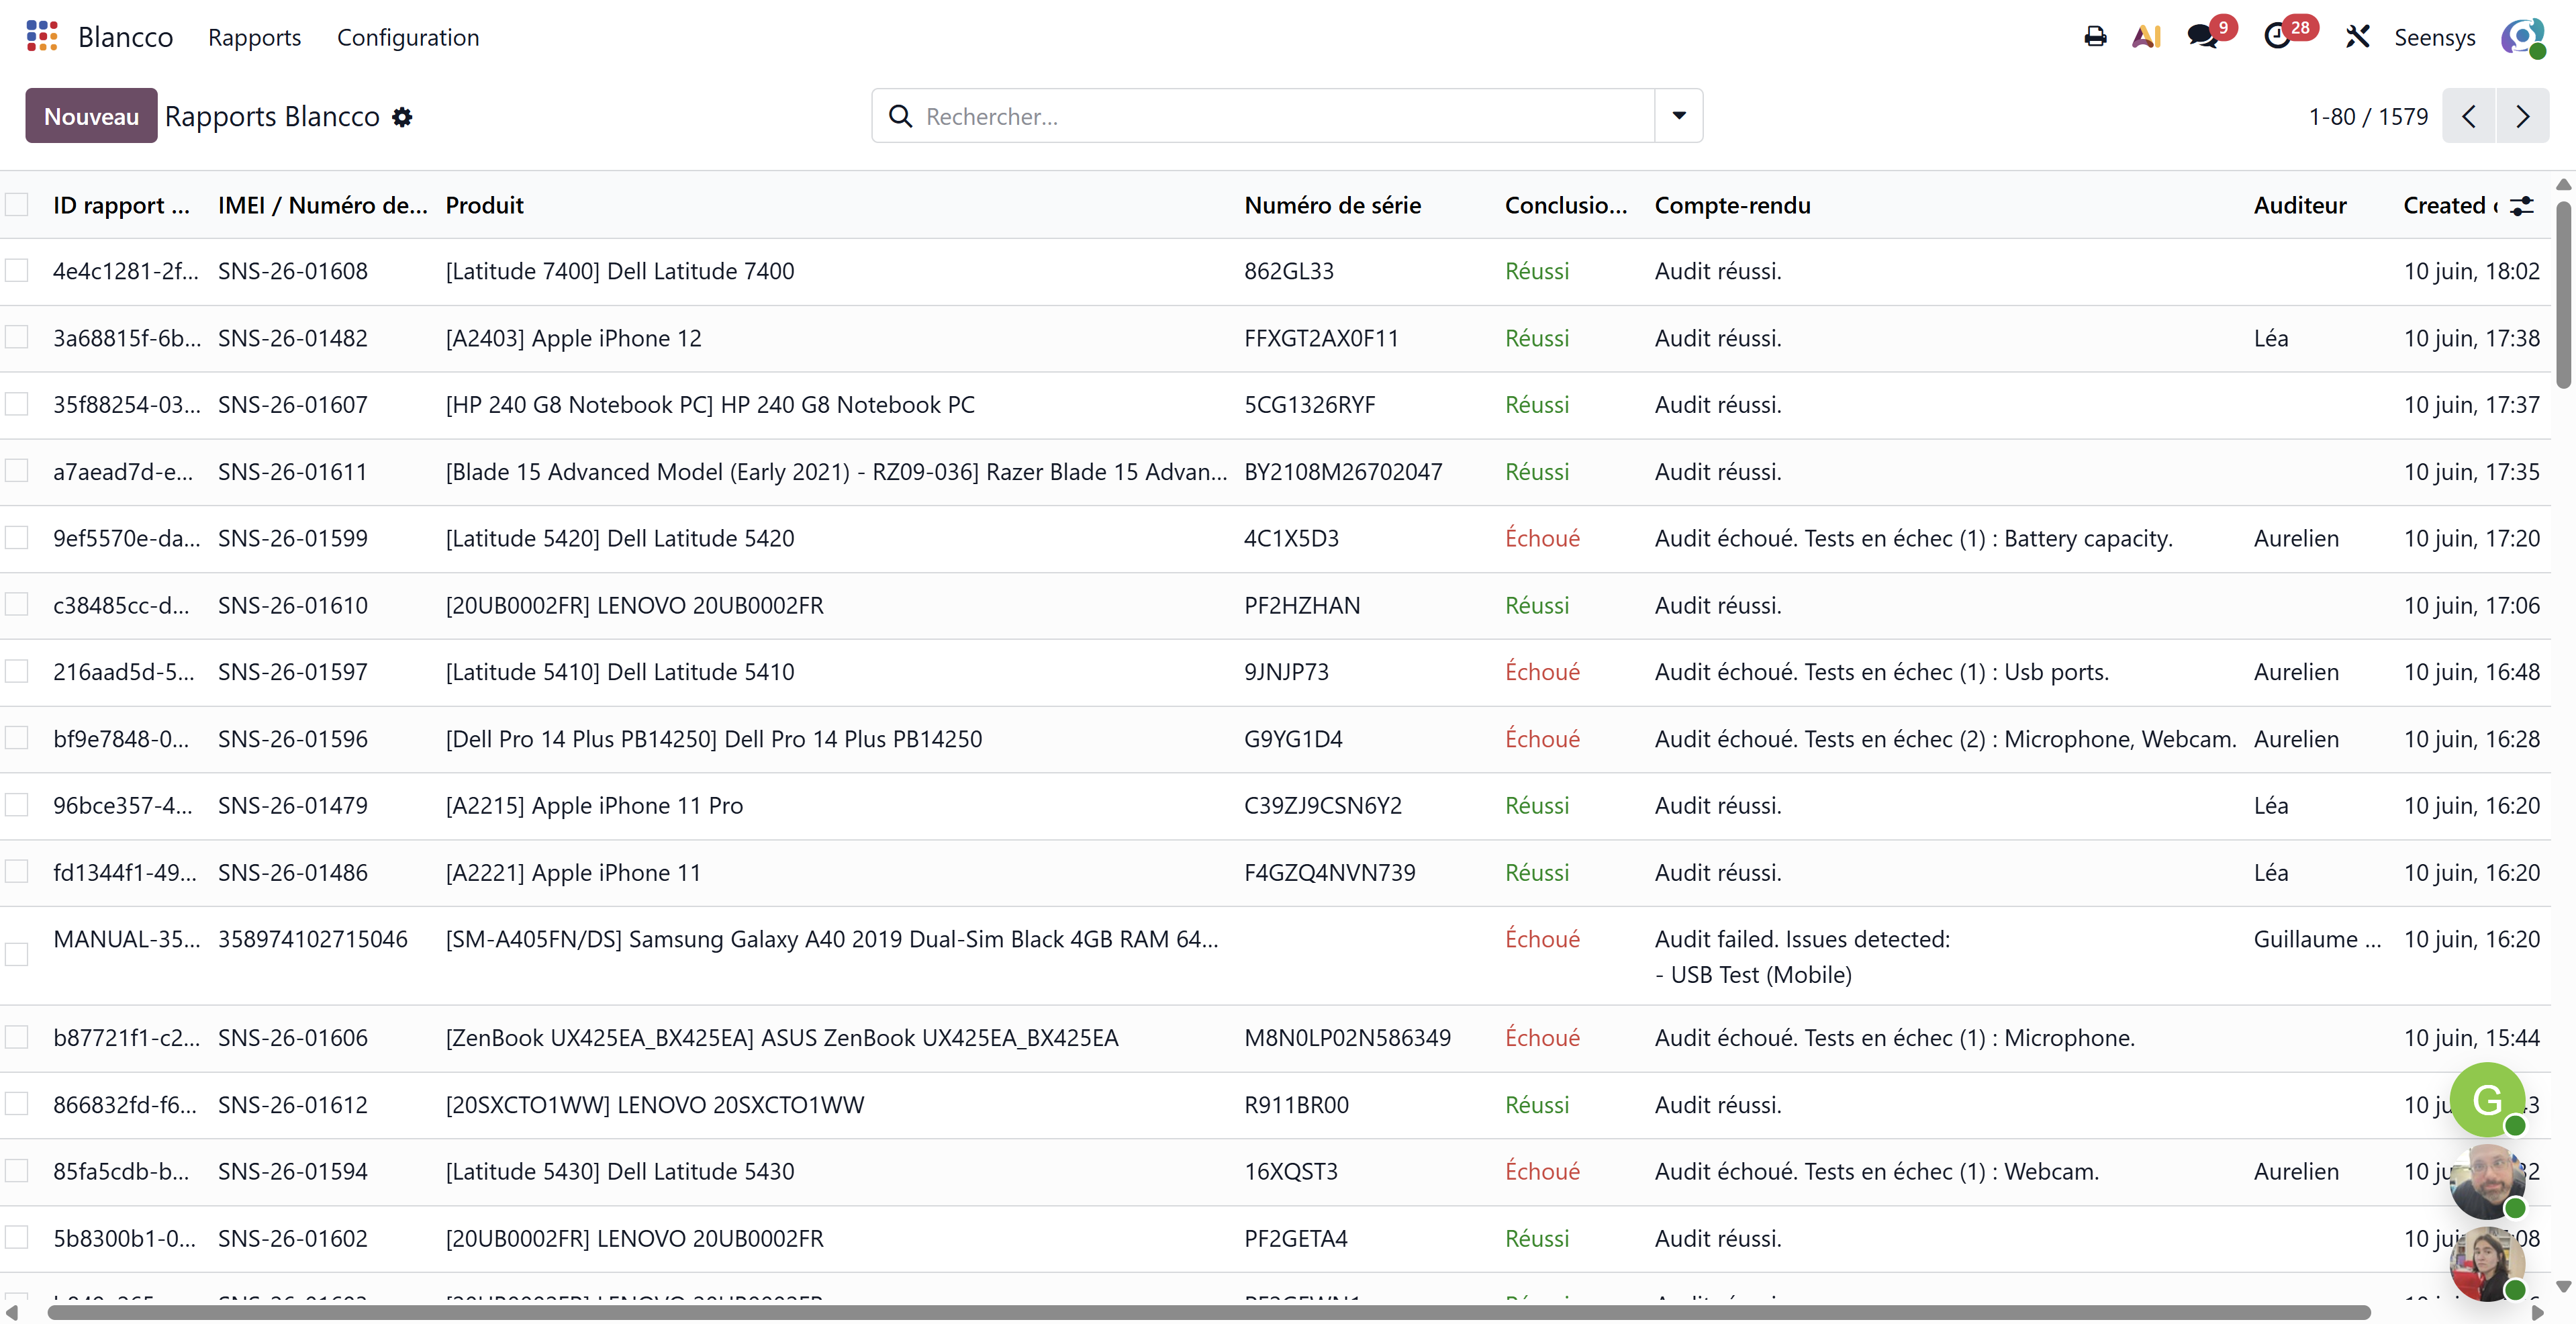Viewport: 2576px width, 1324px height.
Task: Click Razer Blade 15 product cell
Action: (836, 471)
